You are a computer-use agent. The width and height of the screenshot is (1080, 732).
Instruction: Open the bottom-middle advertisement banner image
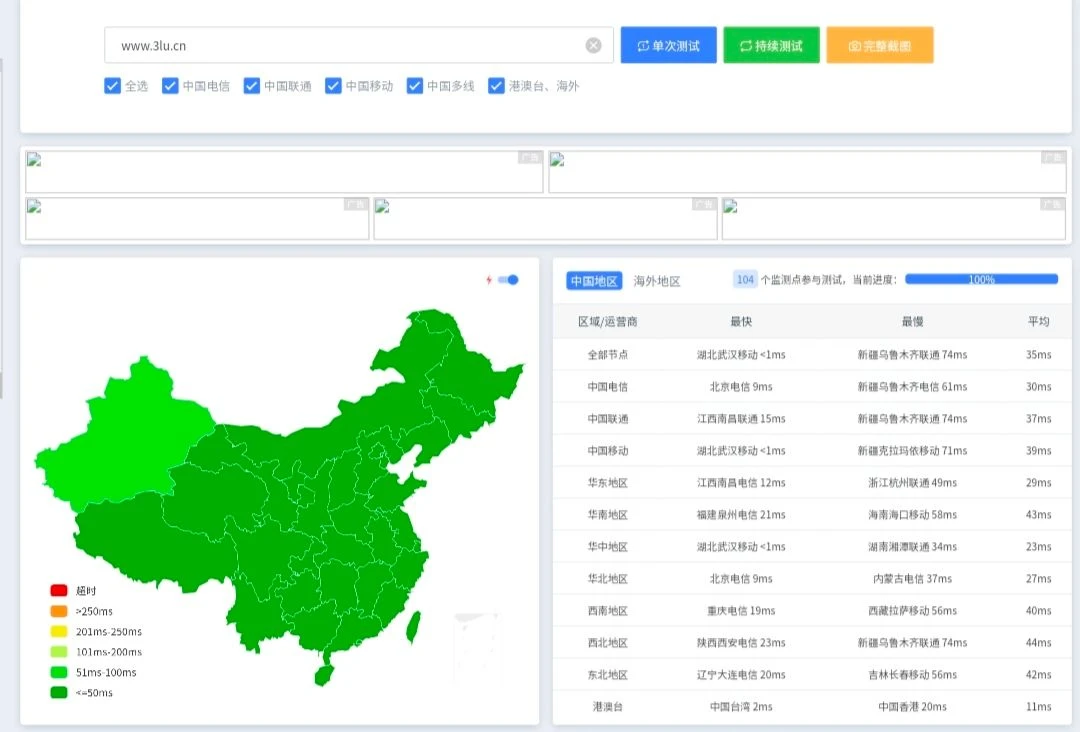[545, 218]
